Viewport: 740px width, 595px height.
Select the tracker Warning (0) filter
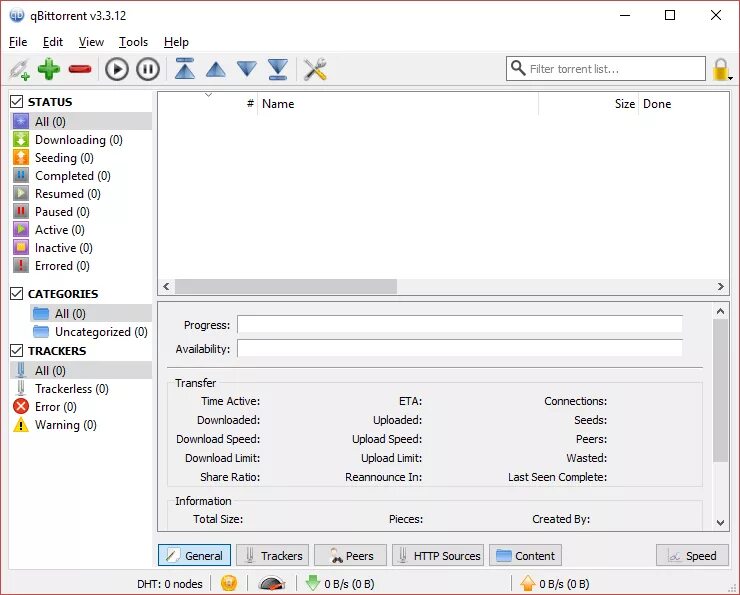[x=81, y=425]
